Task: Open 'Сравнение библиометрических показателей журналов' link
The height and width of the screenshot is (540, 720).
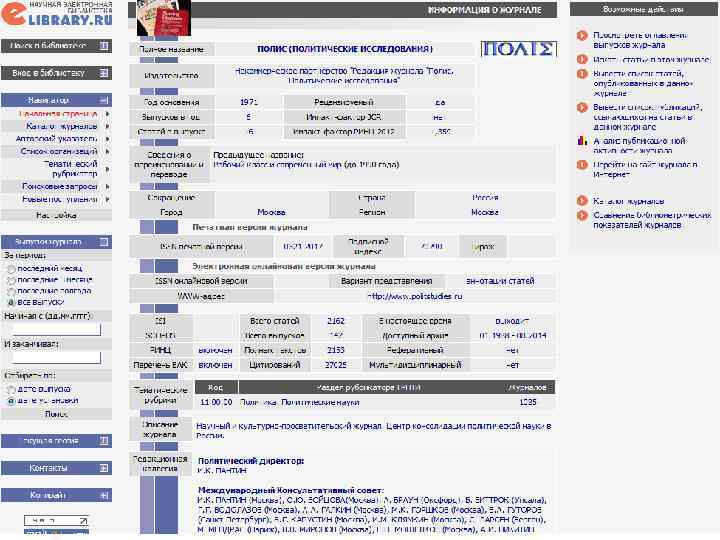Action: [x=652, y=220]
